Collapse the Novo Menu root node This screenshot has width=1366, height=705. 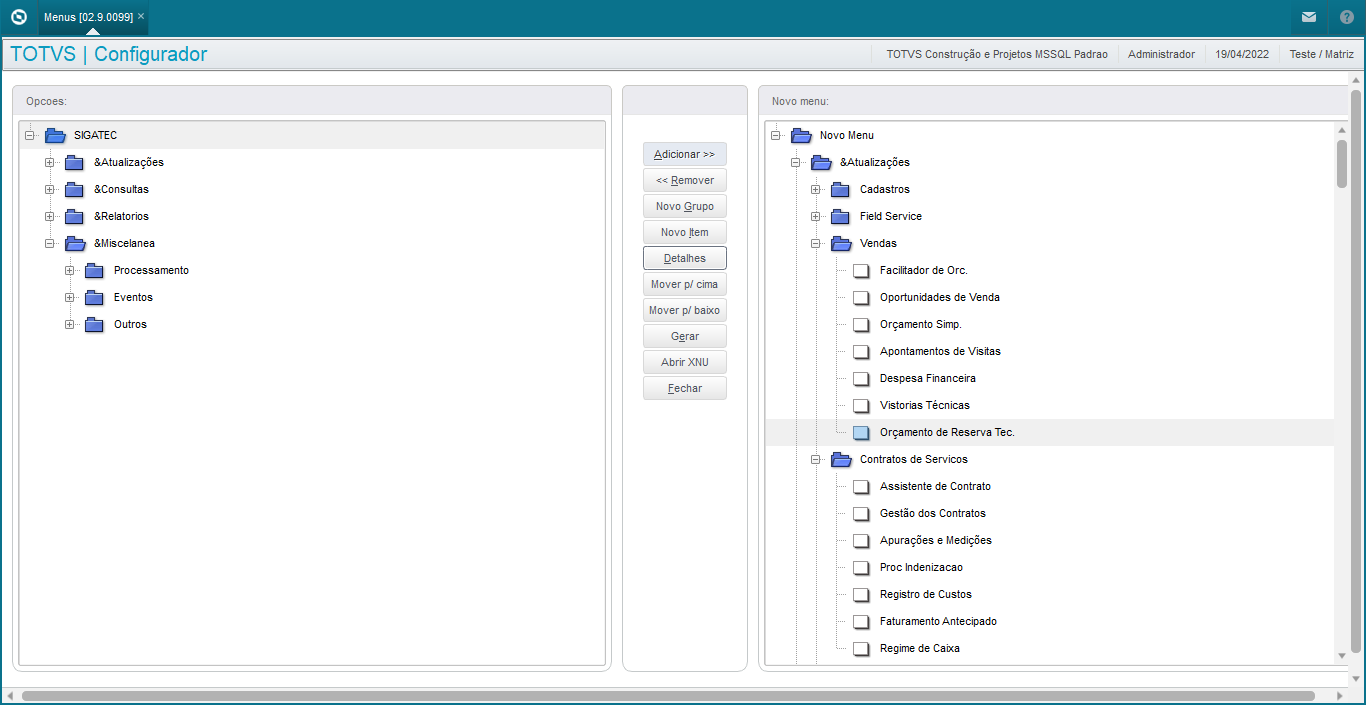pos(776,135)
